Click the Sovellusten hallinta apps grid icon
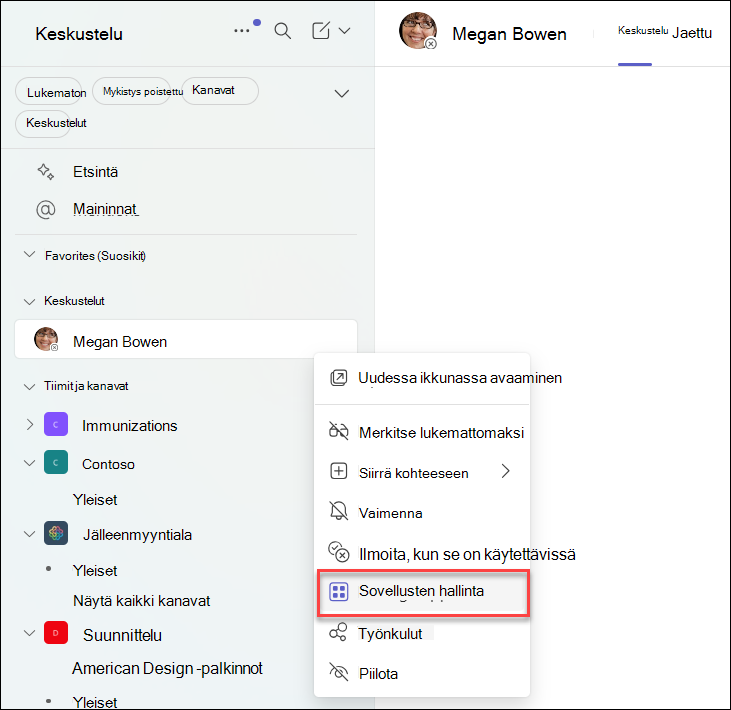 (x=338, y=592)
